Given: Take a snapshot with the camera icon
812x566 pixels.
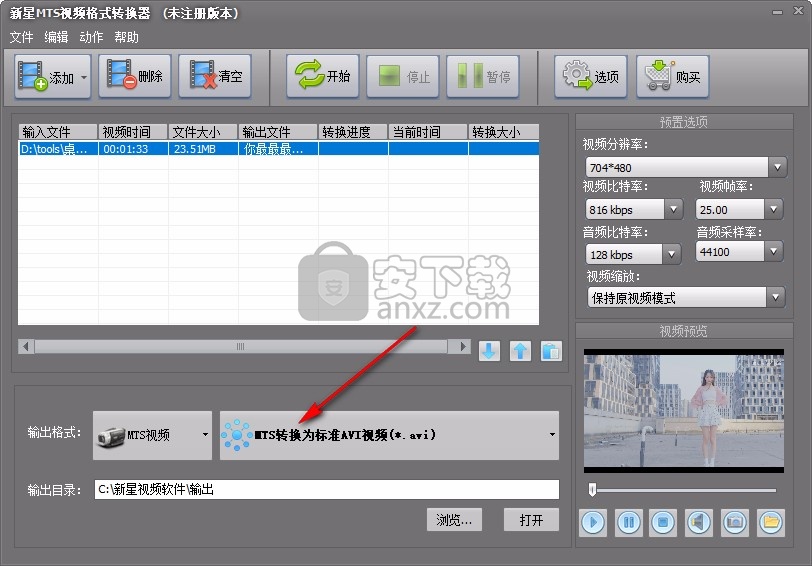Looking at the screenshot, I should pos(735,522).
